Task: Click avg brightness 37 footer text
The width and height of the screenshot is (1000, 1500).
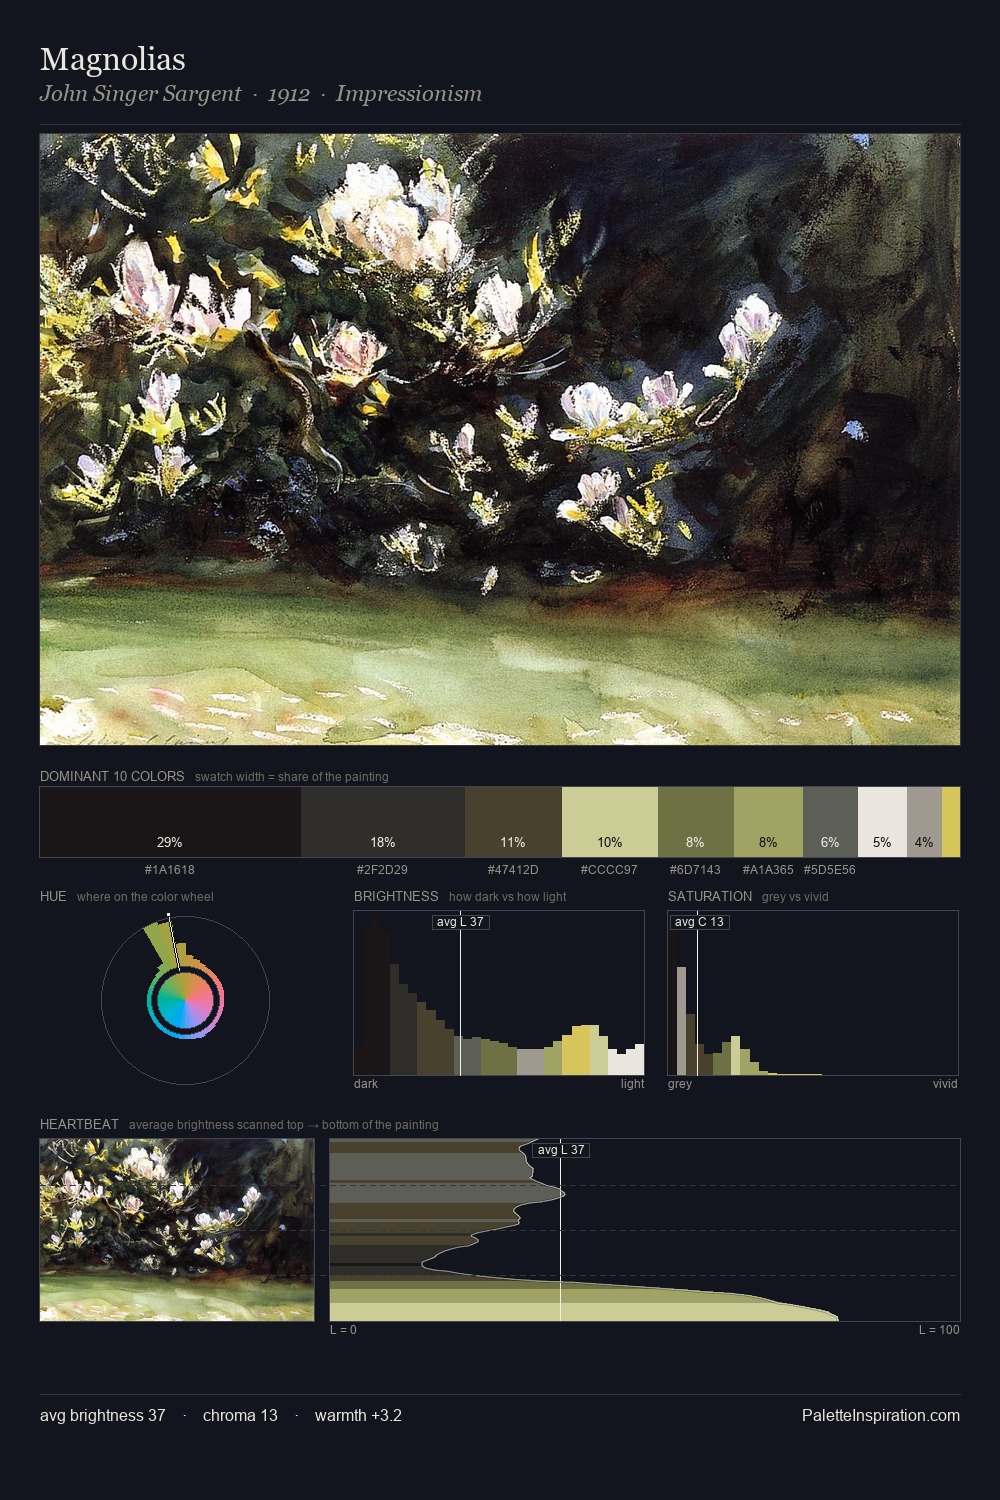Action: click(103, 1416)
